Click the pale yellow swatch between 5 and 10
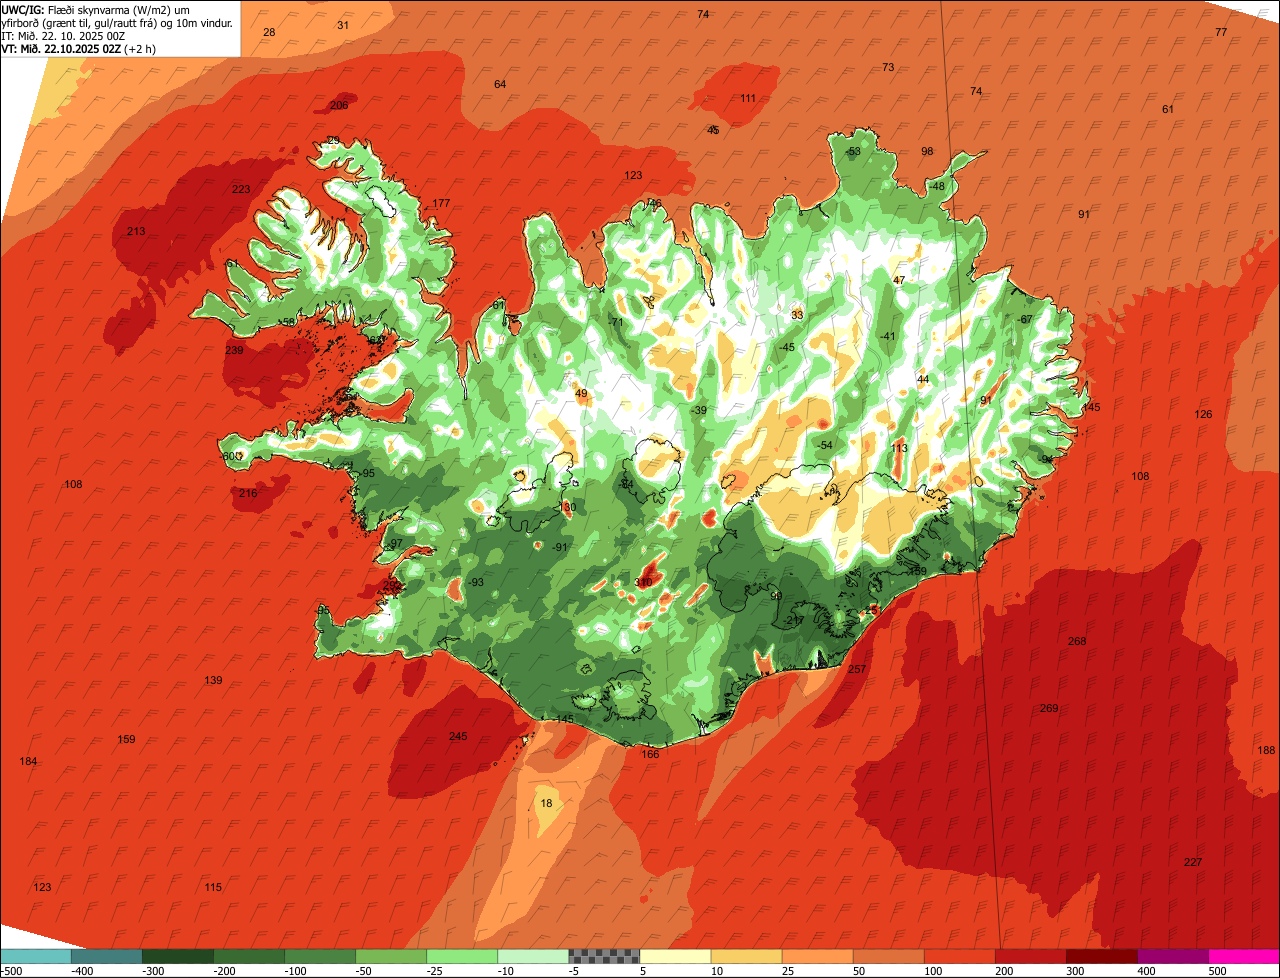This screenshot has width=1280, height=978. [x=675, y=956]
